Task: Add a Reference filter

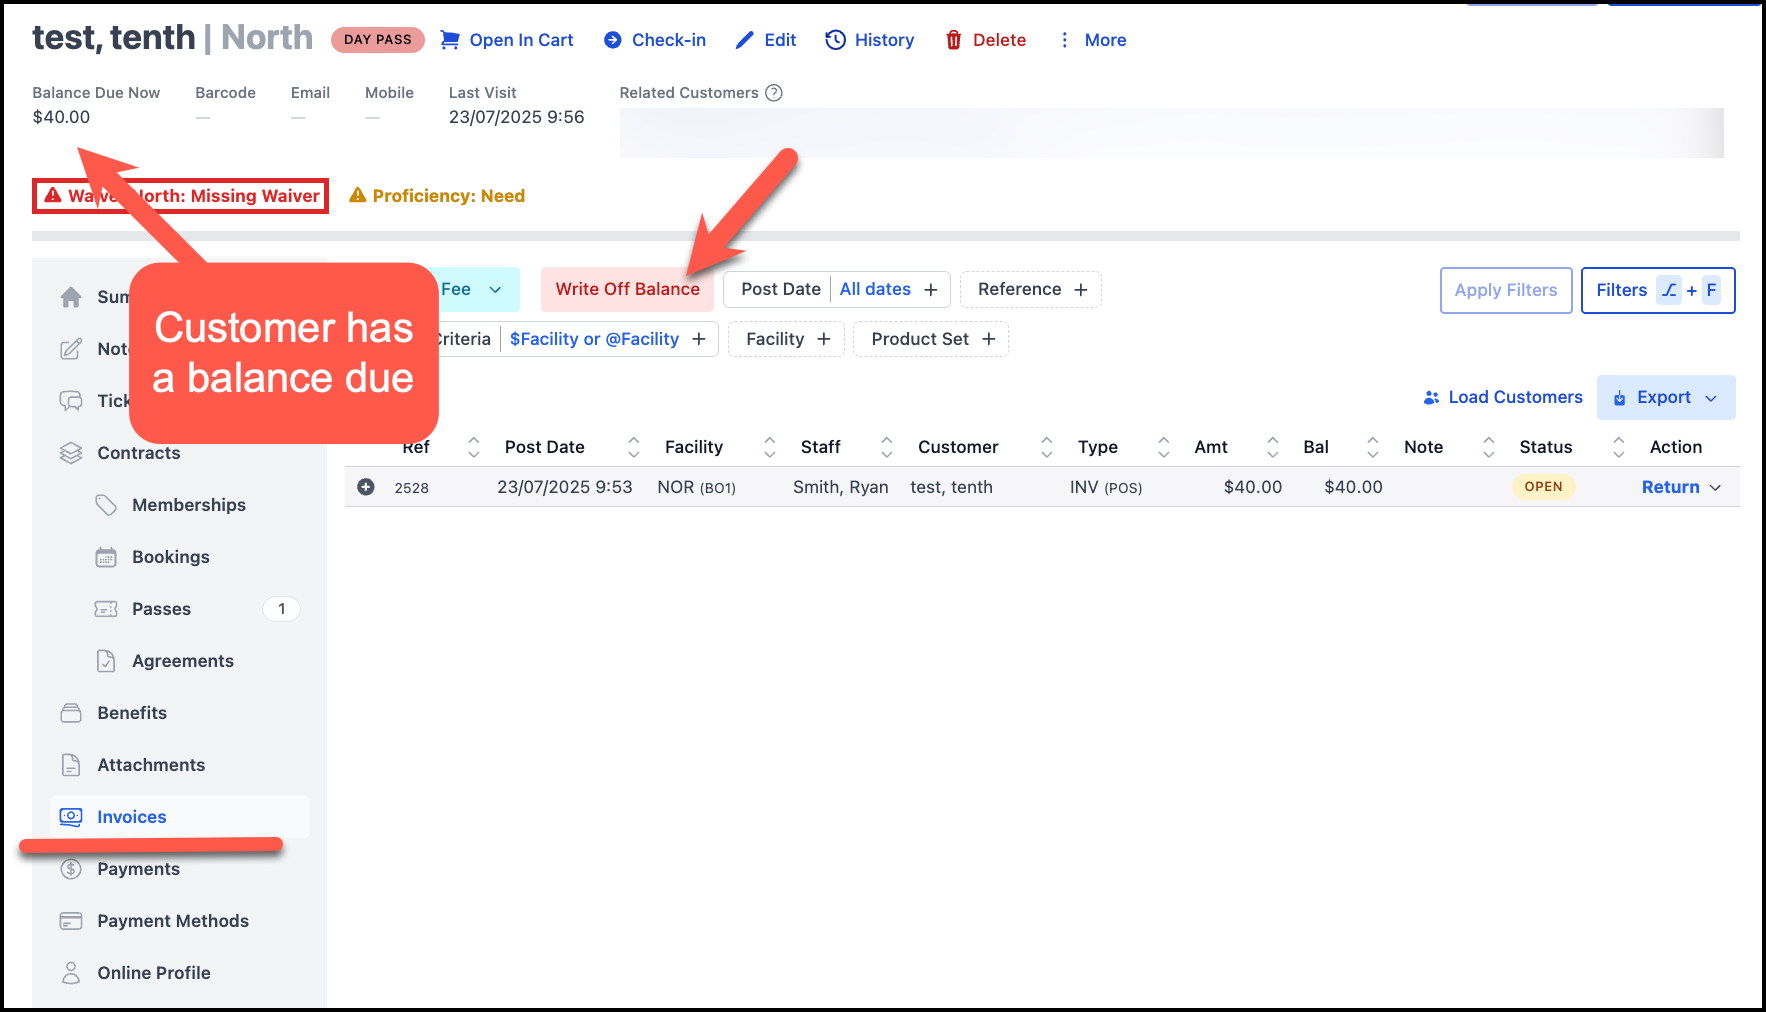Action: coord(1031,289)
